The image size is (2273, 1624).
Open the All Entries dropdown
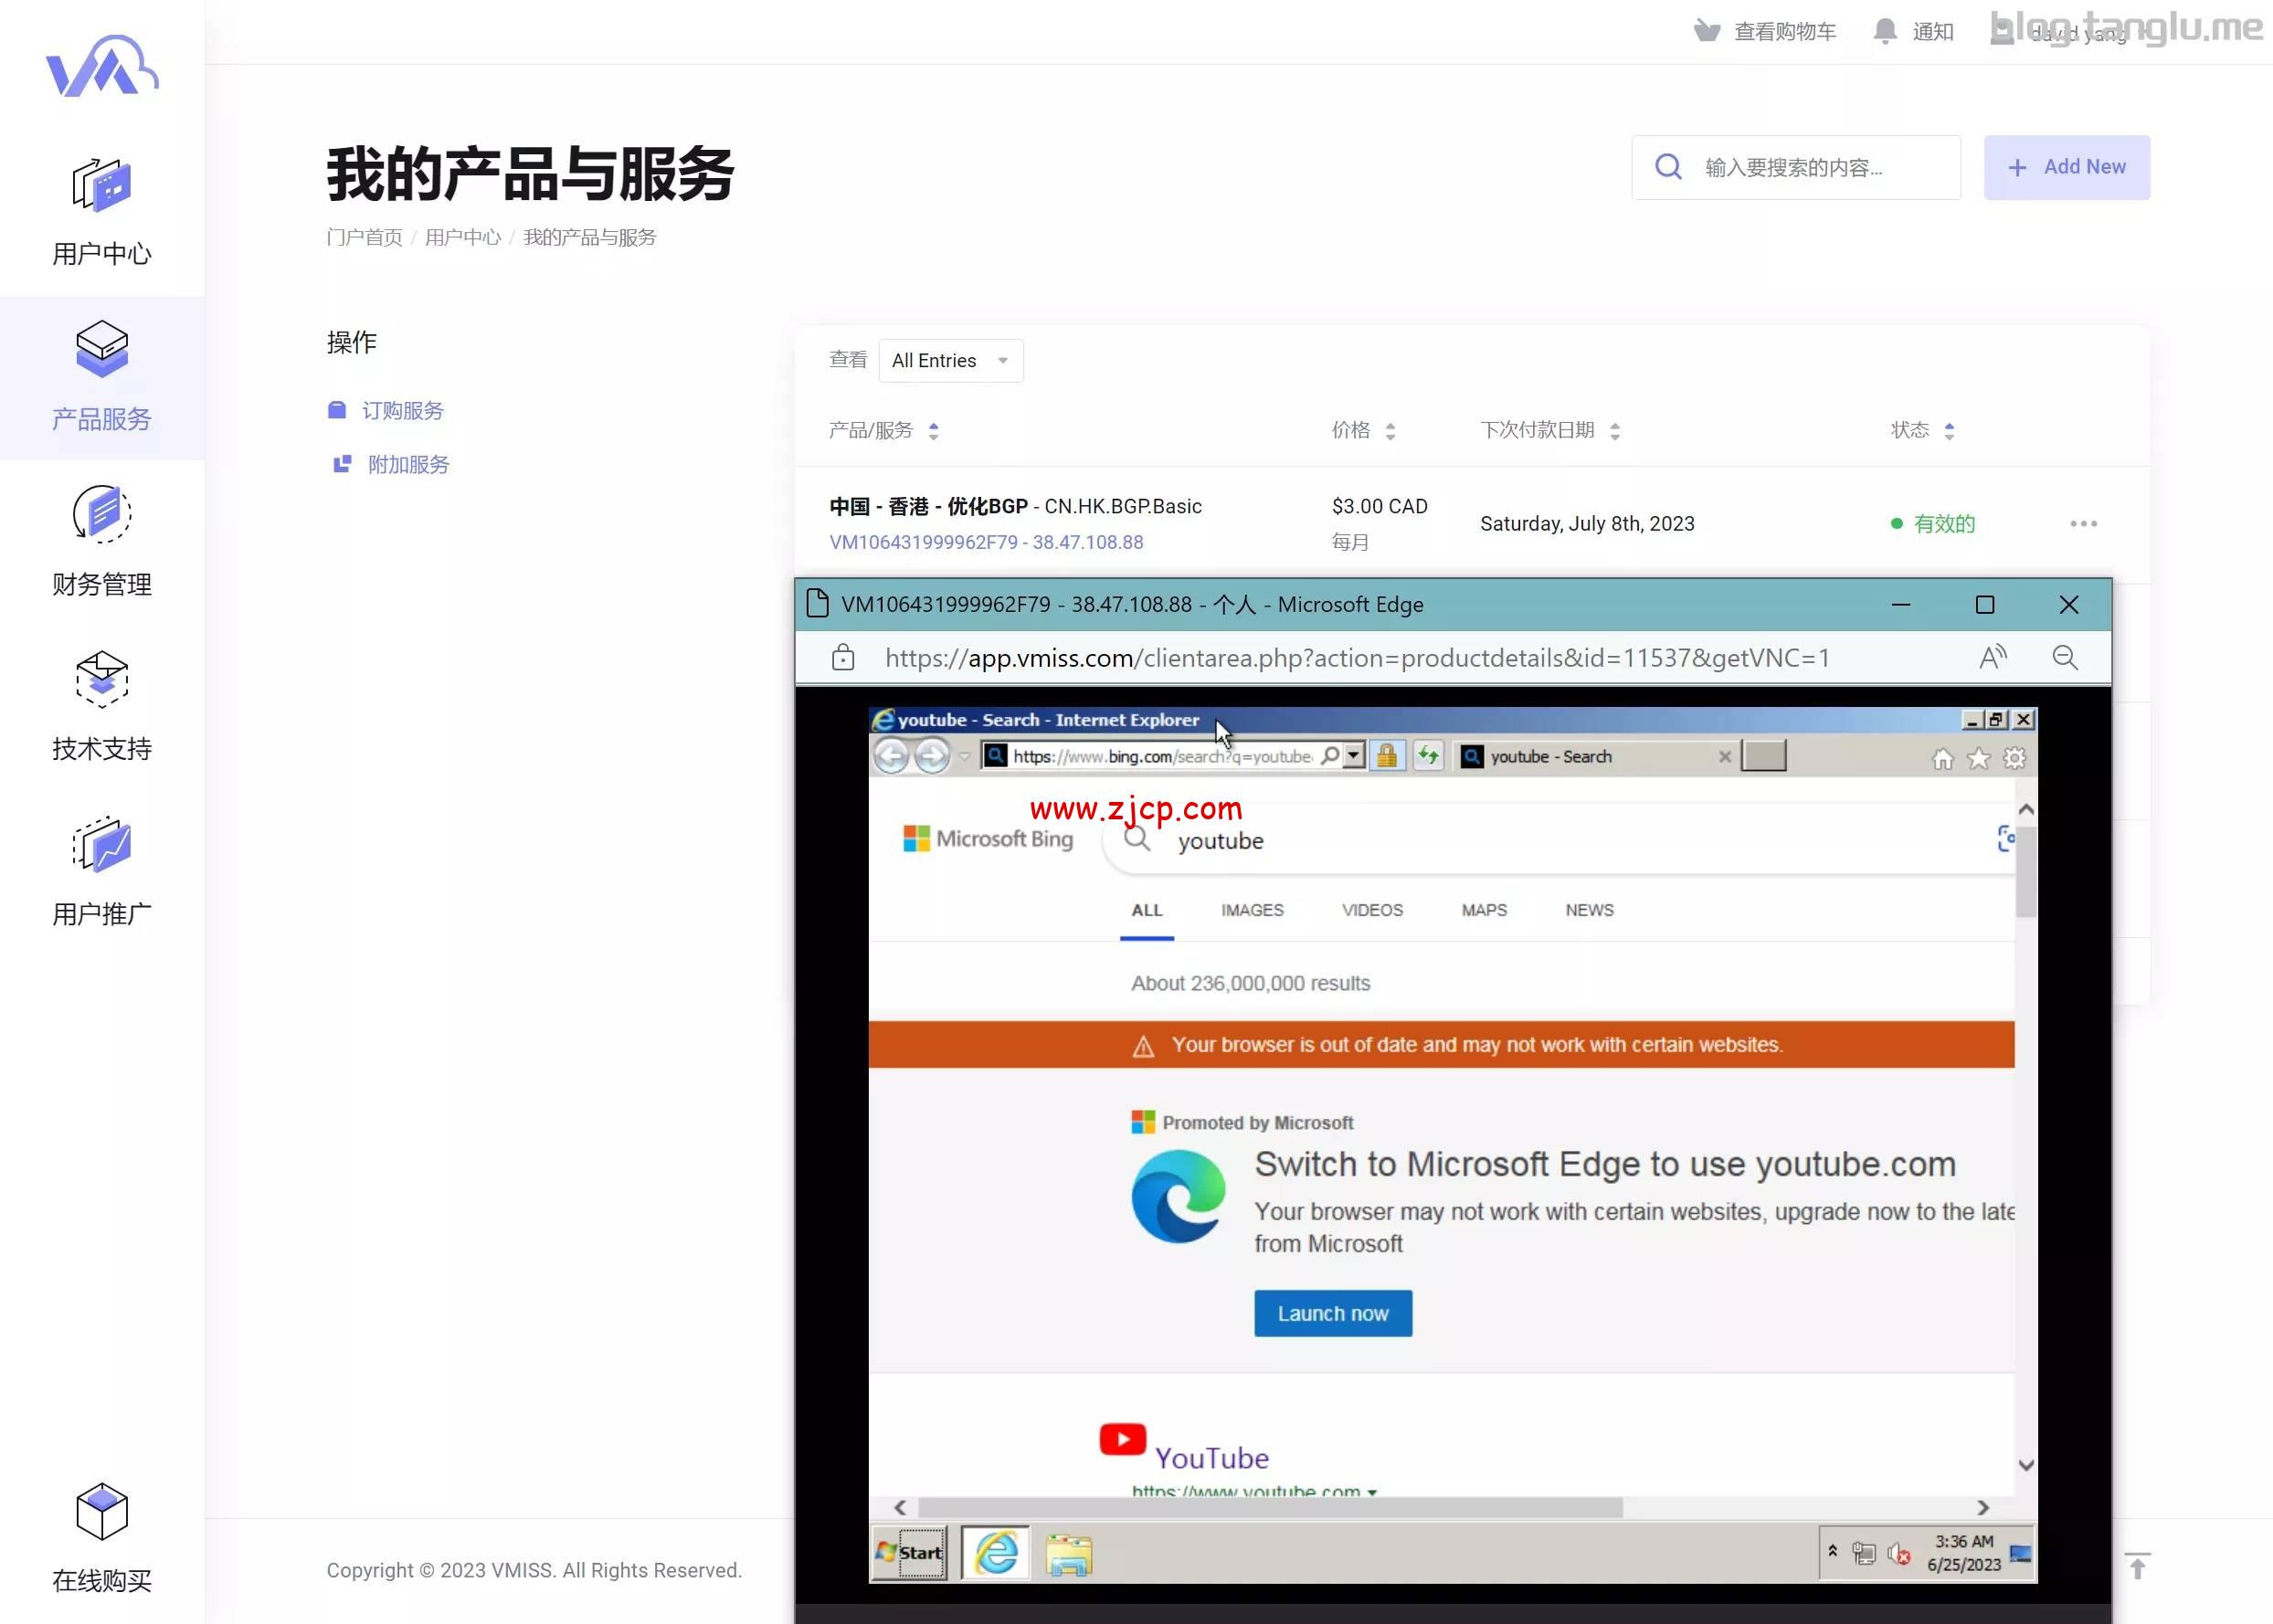[950, 360]
